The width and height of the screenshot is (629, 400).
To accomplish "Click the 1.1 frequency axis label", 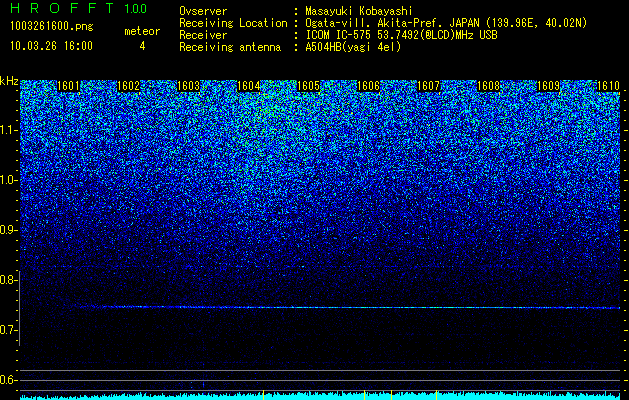I will click(8, 130).
